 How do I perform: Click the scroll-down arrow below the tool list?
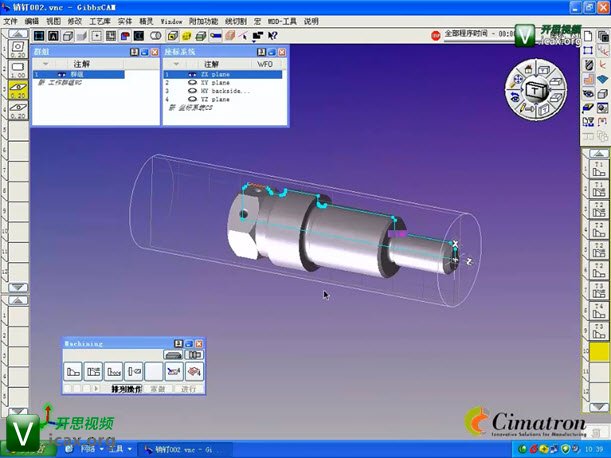[18, 288]
